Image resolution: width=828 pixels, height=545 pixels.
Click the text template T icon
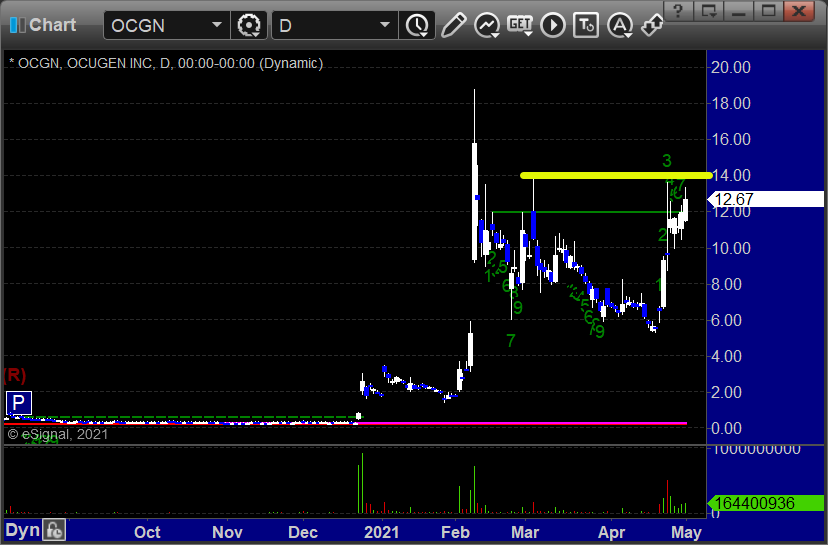coord(586,25)
